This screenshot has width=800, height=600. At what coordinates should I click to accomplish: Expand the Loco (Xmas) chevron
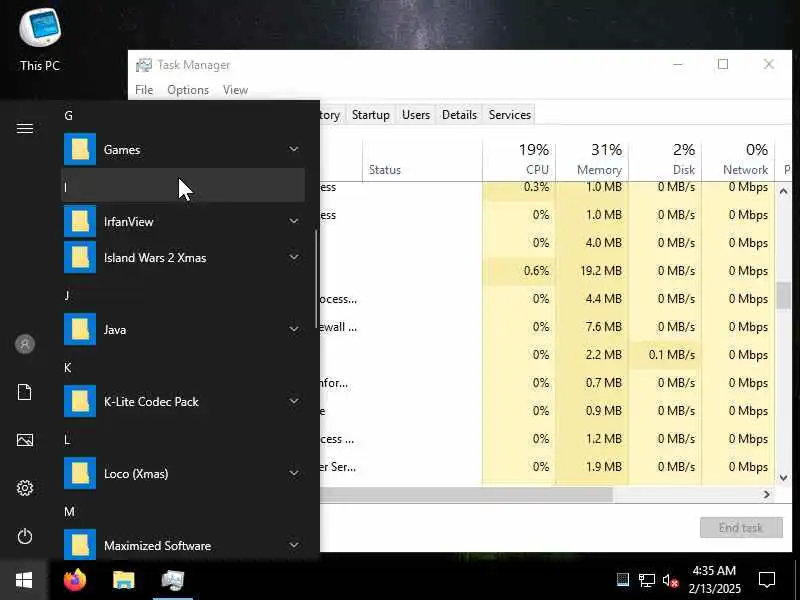(x=294, y=473)
